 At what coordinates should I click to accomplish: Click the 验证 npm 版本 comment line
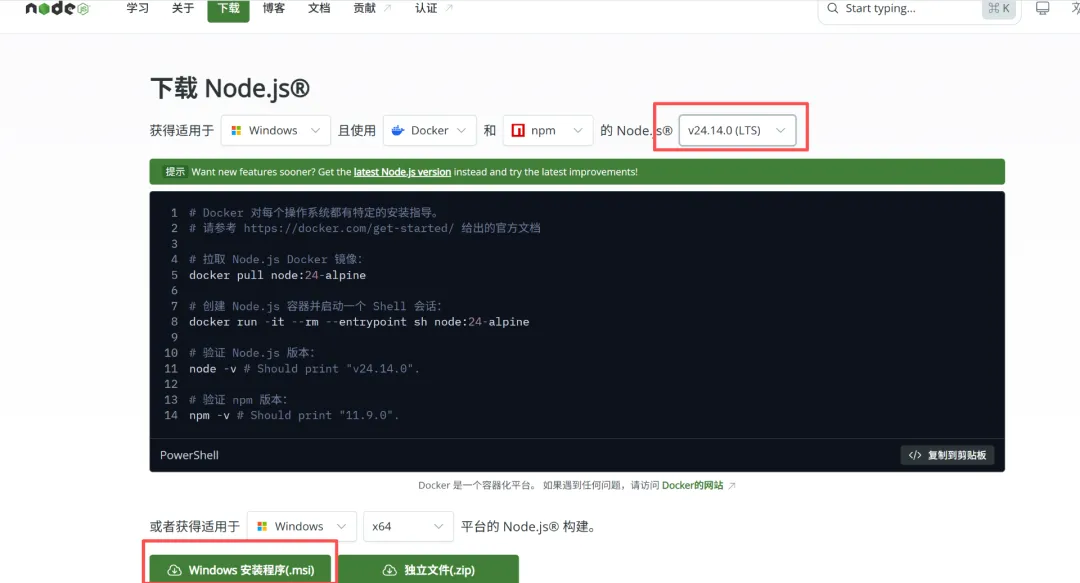(x=238, y=400)
